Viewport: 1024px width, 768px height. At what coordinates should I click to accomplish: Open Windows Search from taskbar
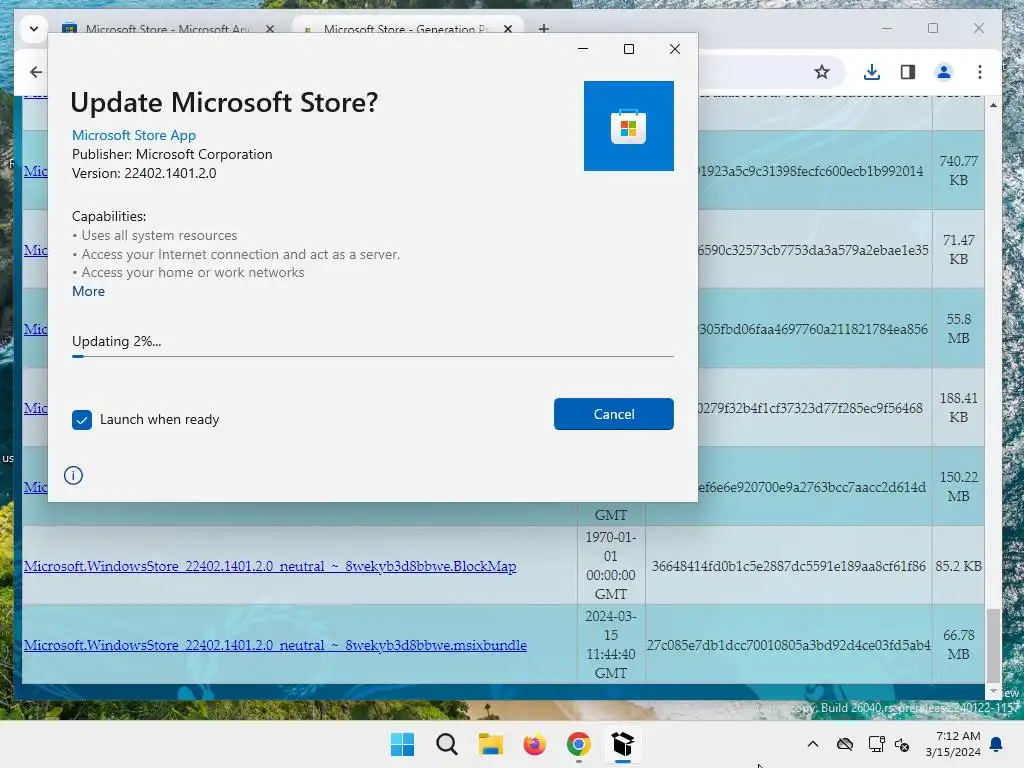click(447, 744)
